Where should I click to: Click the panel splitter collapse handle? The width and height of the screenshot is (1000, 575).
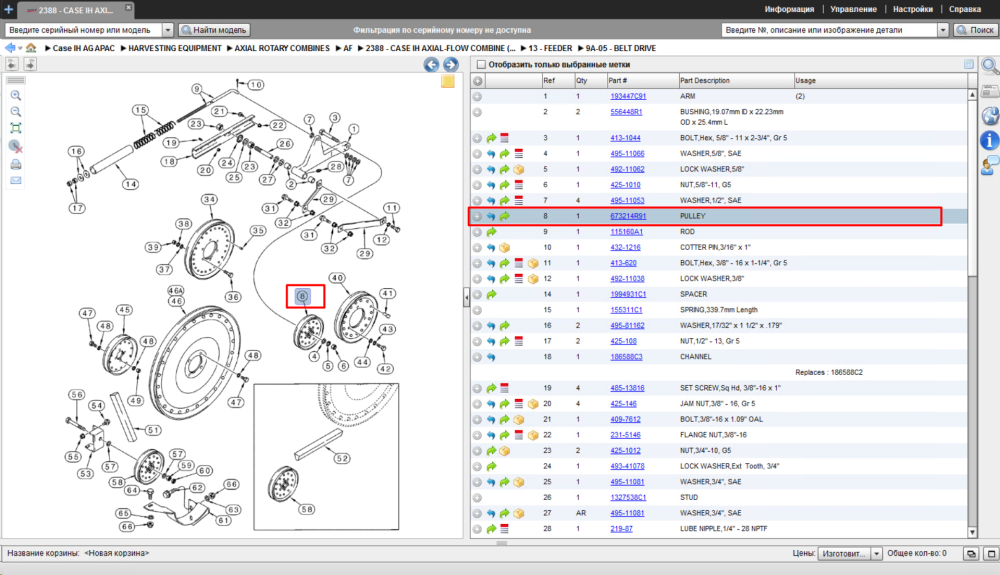click(466, 297)
